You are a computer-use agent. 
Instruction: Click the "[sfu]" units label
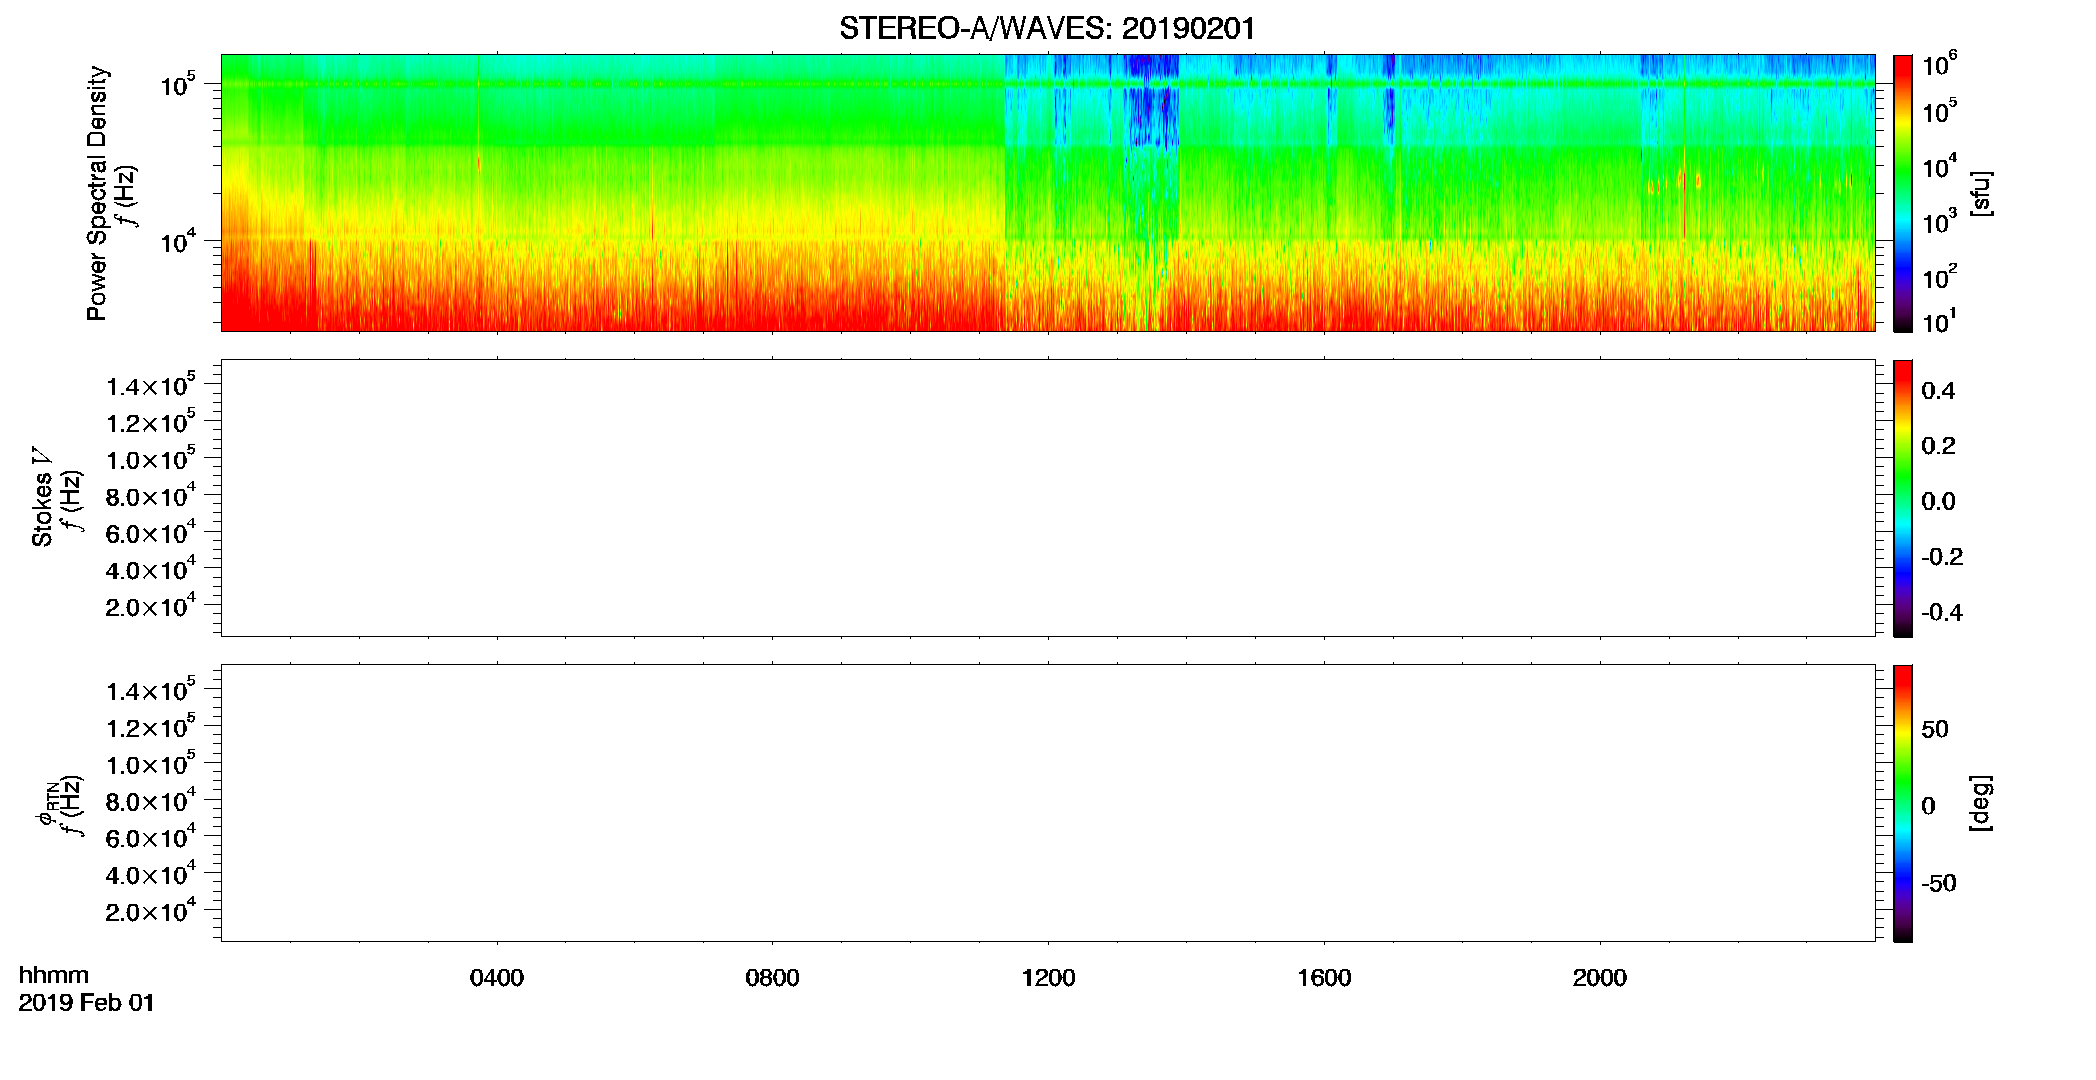point(1981,193)
